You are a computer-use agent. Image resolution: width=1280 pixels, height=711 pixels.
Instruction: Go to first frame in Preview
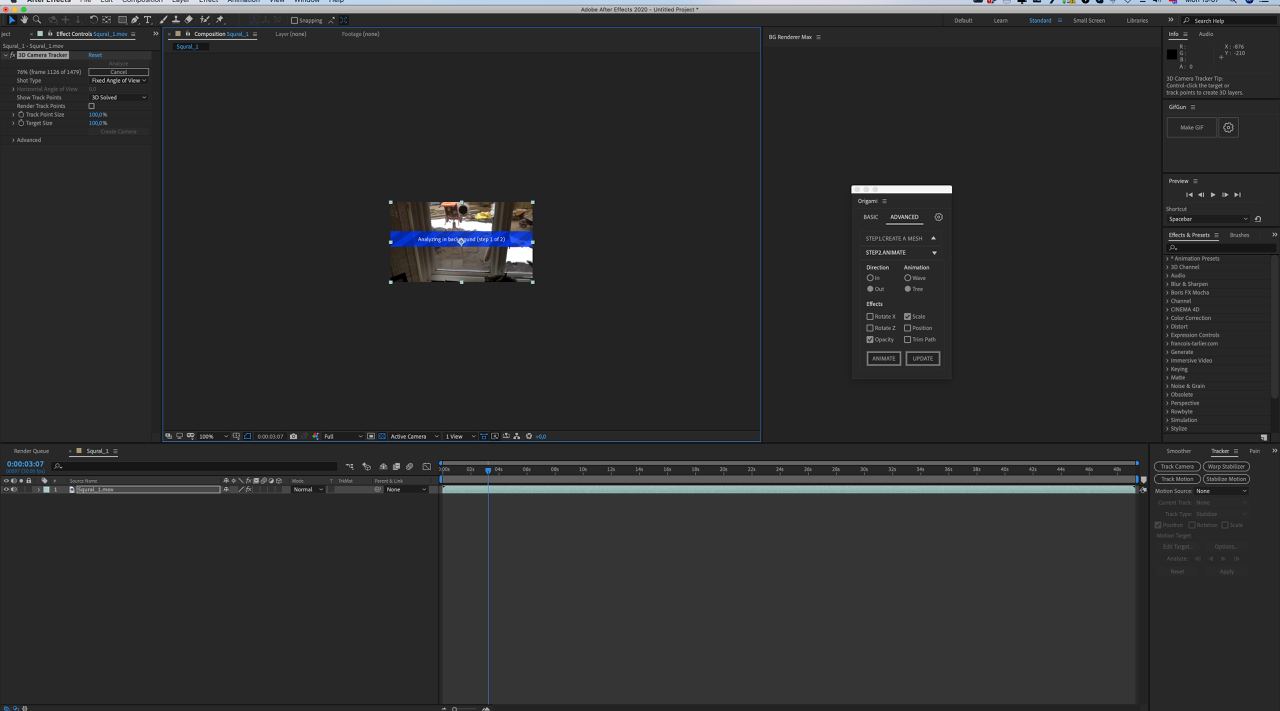[1189, 195]
